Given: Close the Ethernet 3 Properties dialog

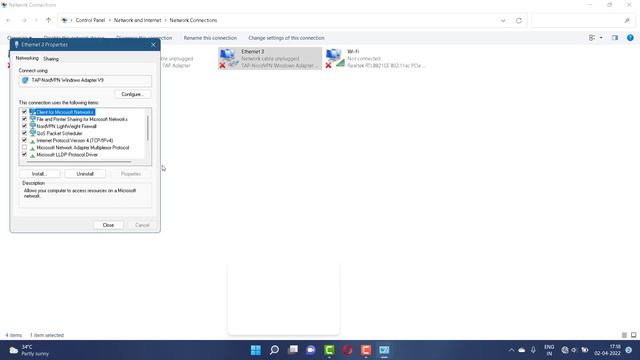Looking at the screenshot, I should (153, 44).
